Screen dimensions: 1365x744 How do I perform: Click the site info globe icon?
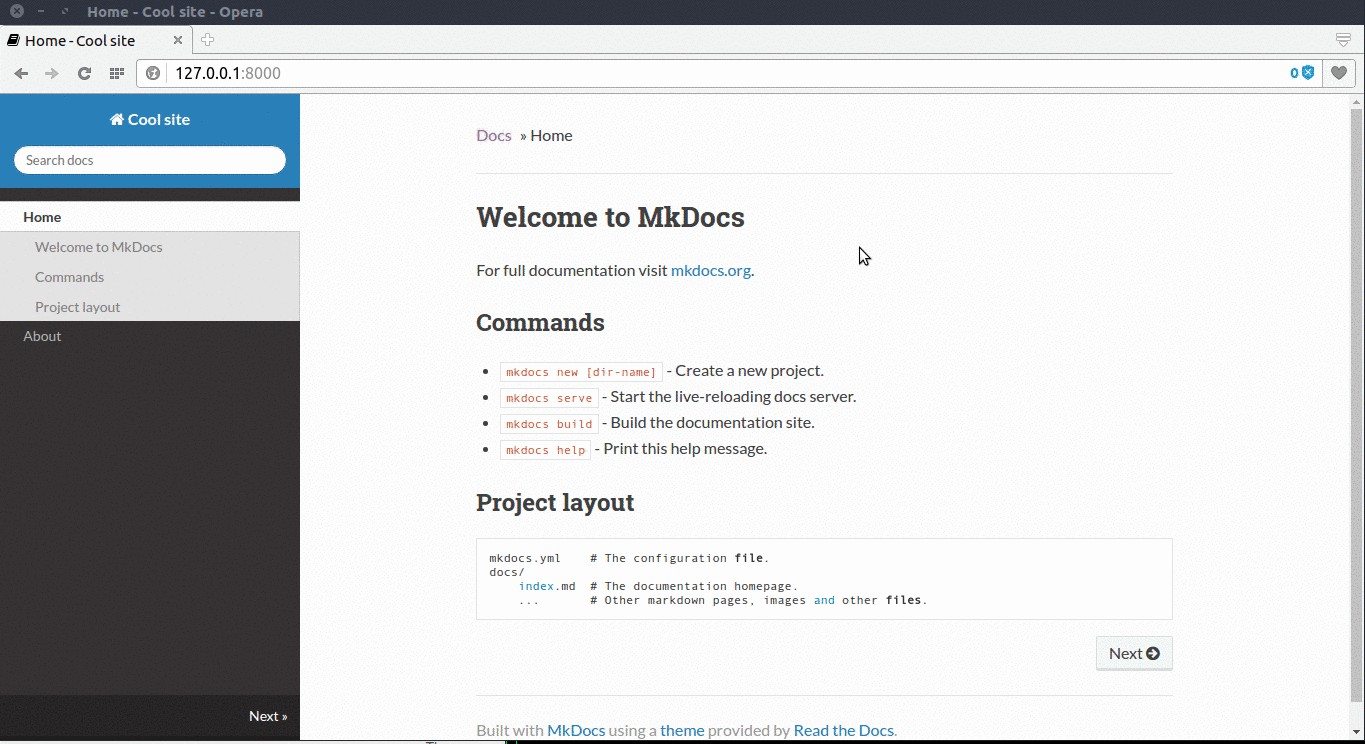click(x=153, y=73)
